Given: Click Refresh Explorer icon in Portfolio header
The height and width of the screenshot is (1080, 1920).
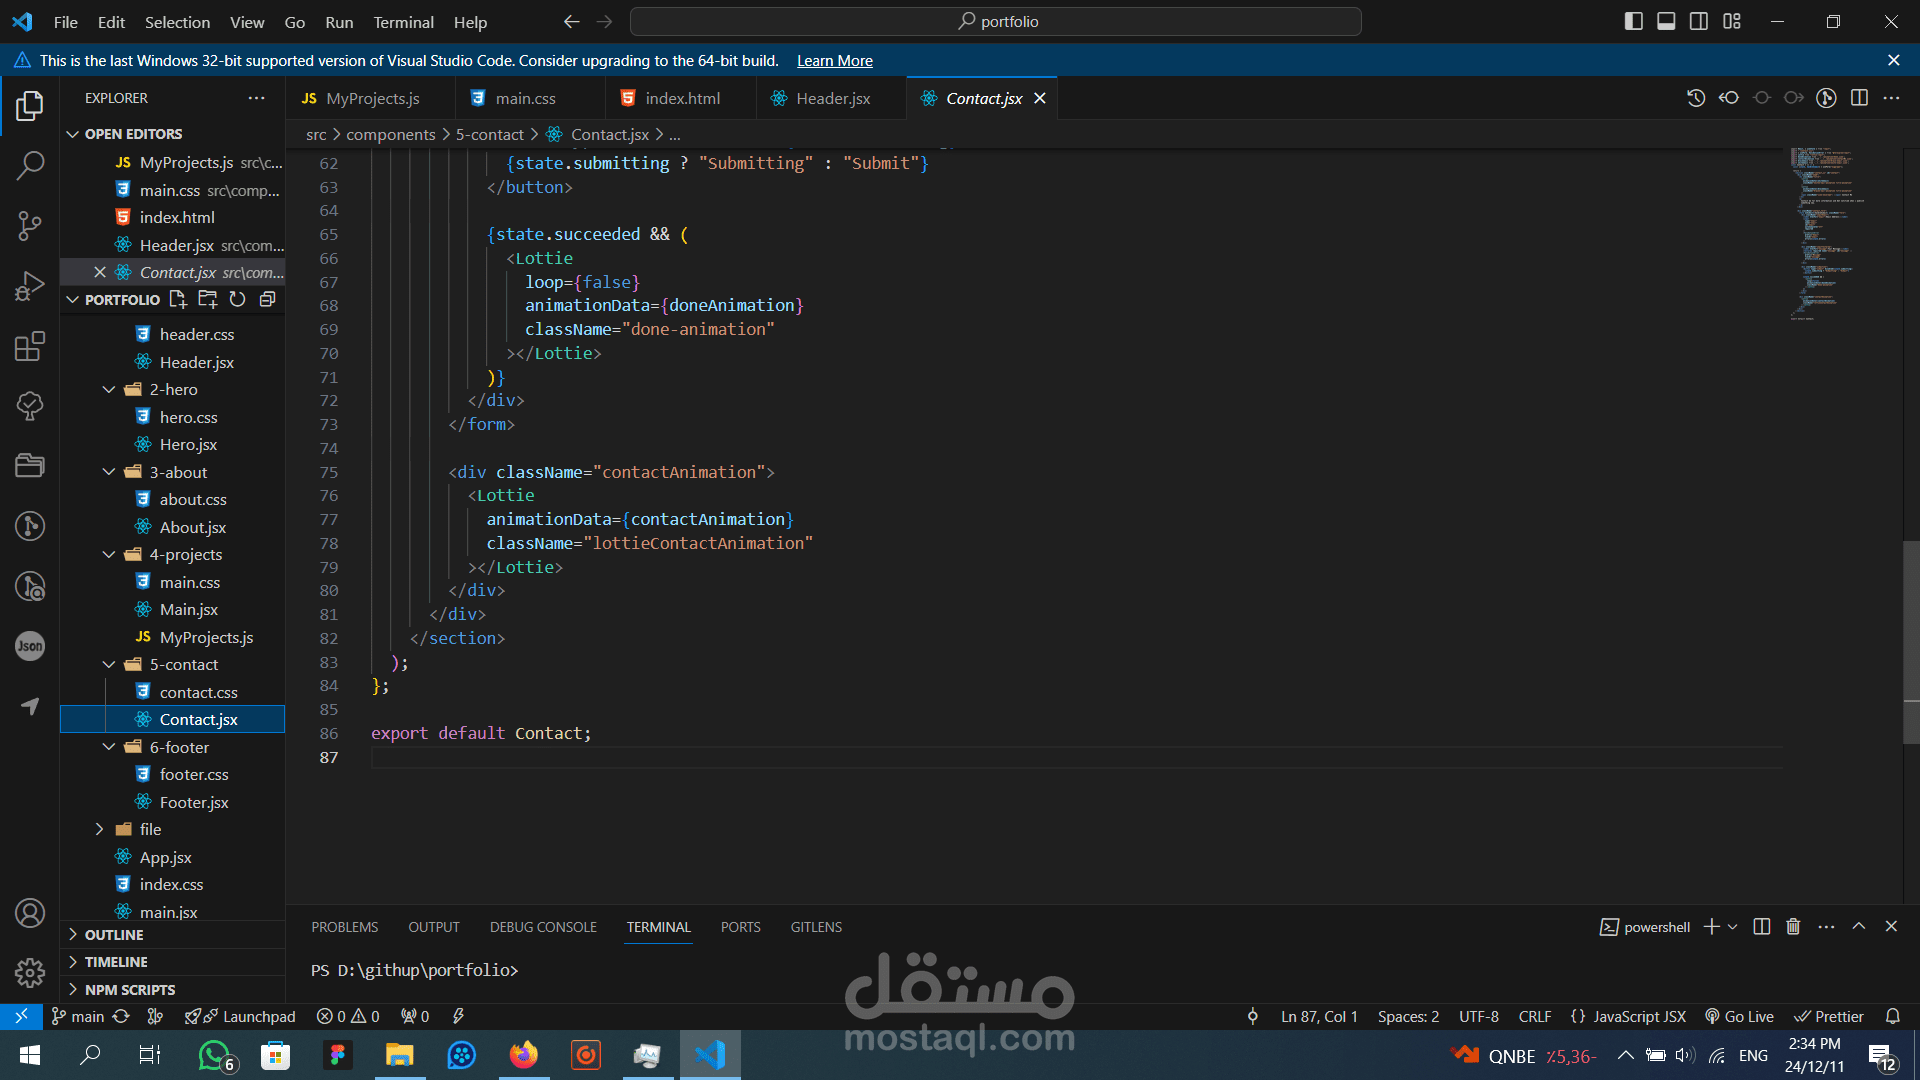Looking at the screenshot, I should tap(237, 299).
